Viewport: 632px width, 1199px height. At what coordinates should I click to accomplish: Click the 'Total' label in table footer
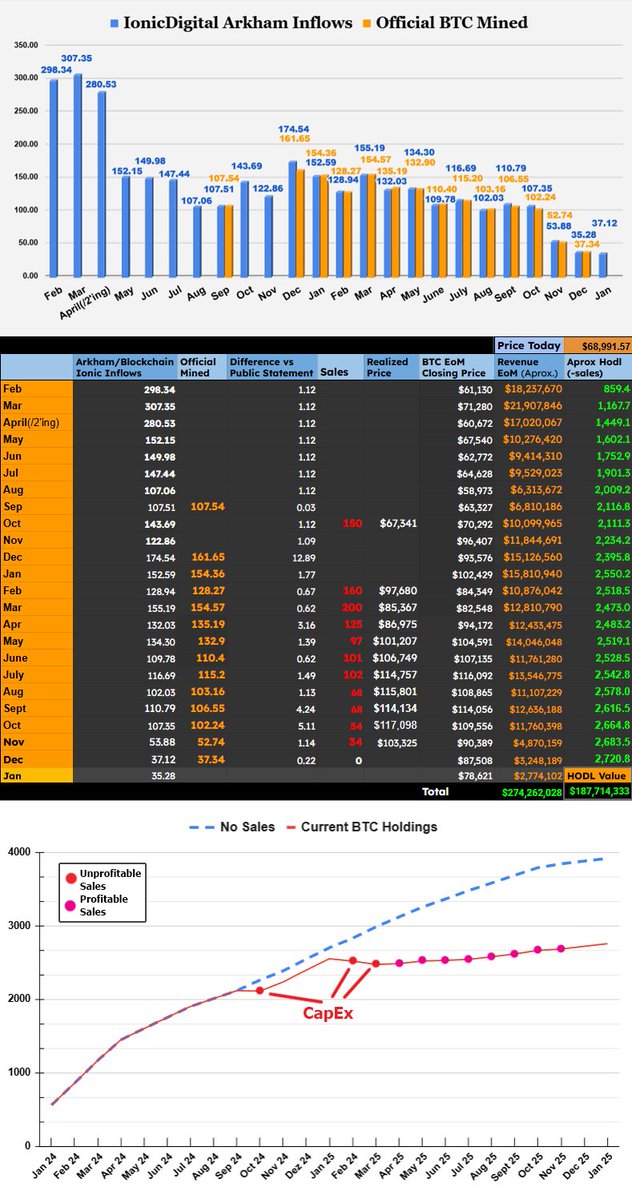pyautogui.click(x=435, y=791)
